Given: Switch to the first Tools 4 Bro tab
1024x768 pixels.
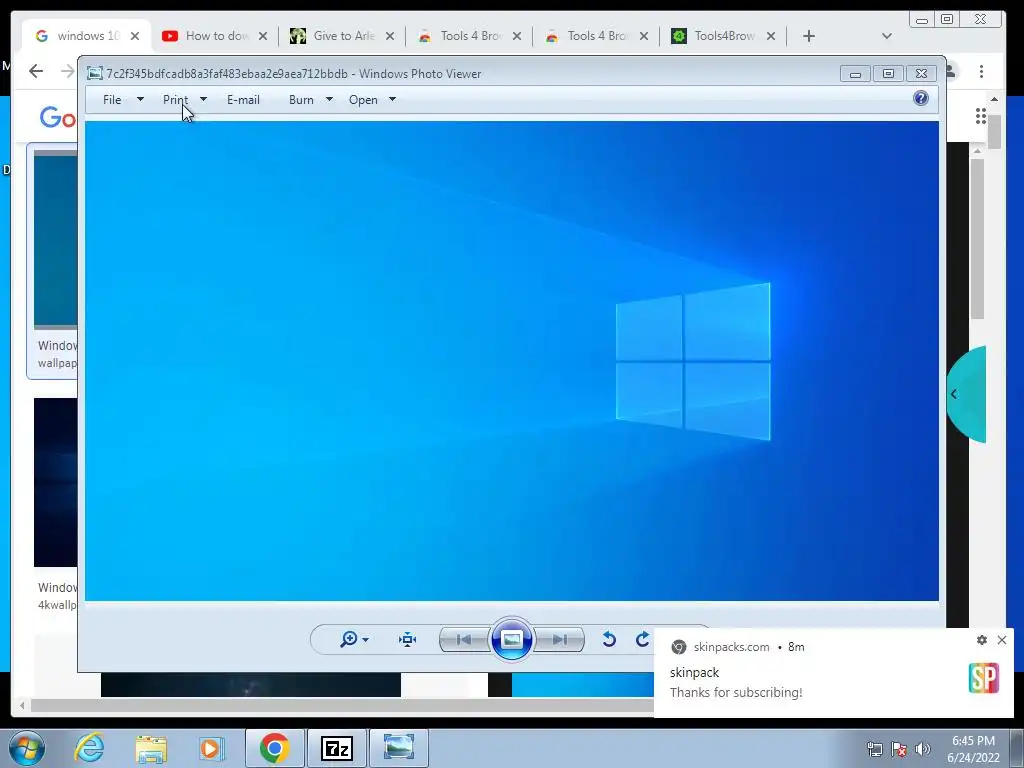Looking at the screenshot, I should coord(469,36).
